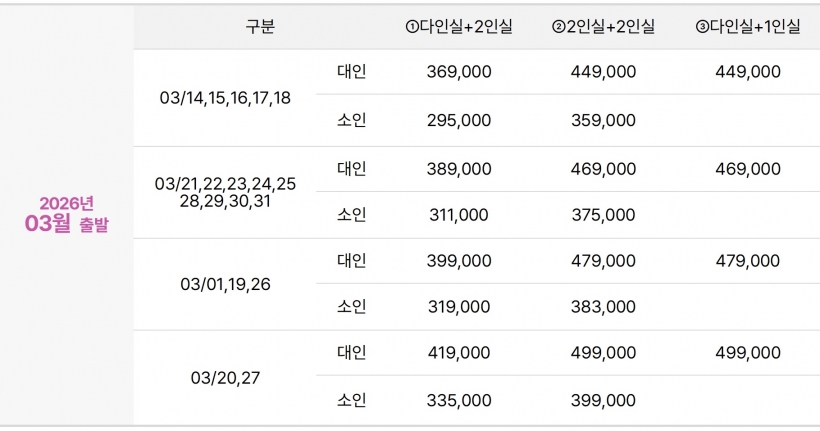
Task: Select the 03/20,27 date cell
Action: tap(225, 378)
